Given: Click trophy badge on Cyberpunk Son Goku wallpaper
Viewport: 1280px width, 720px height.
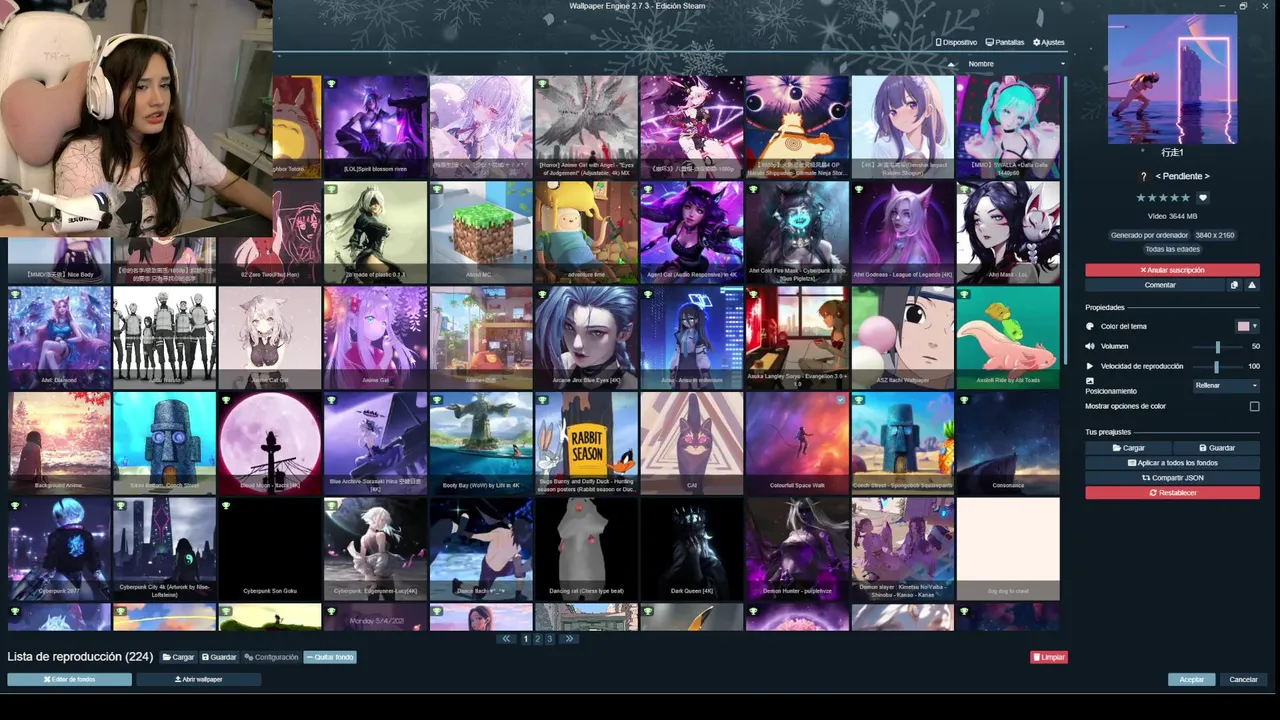Looking at the screenshot, I should pos(227,506).
